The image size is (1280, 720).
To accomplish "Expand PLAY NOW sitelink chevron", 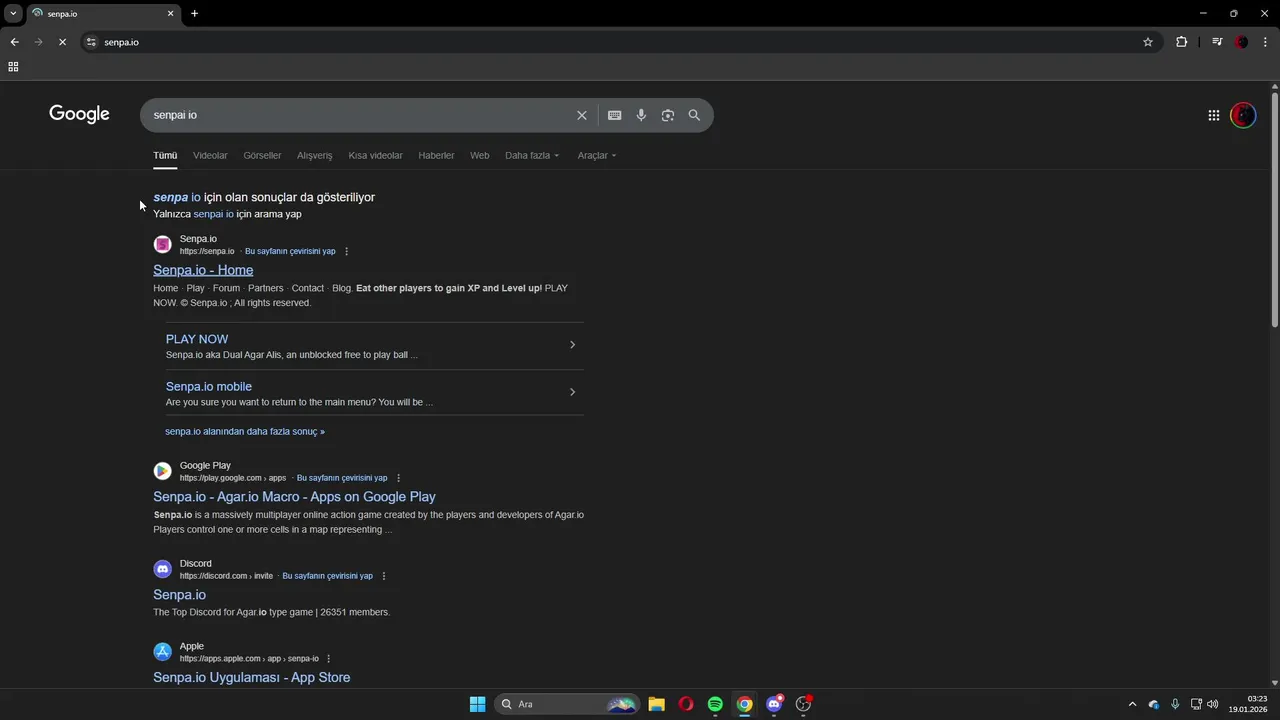I will pyautogui.click(x=572, y=345).
